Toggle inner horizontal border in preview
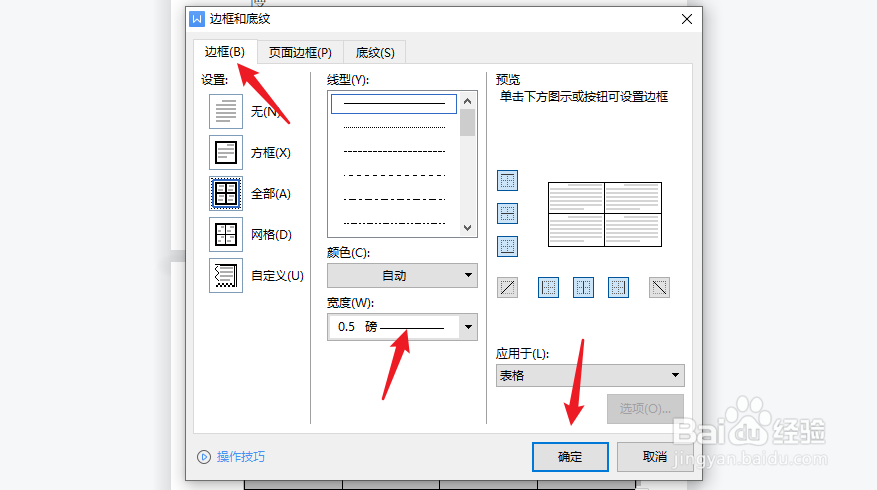Viewport: 877px width, 490px height. pyautogui.click(x=507, y=214)
